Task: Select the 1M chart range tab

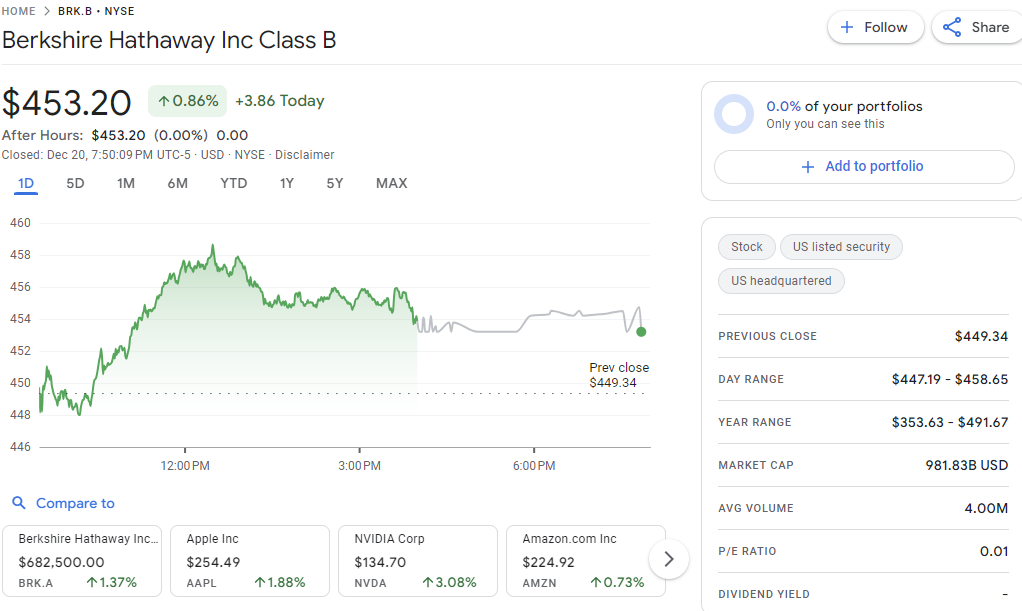Action: point(126,183)
